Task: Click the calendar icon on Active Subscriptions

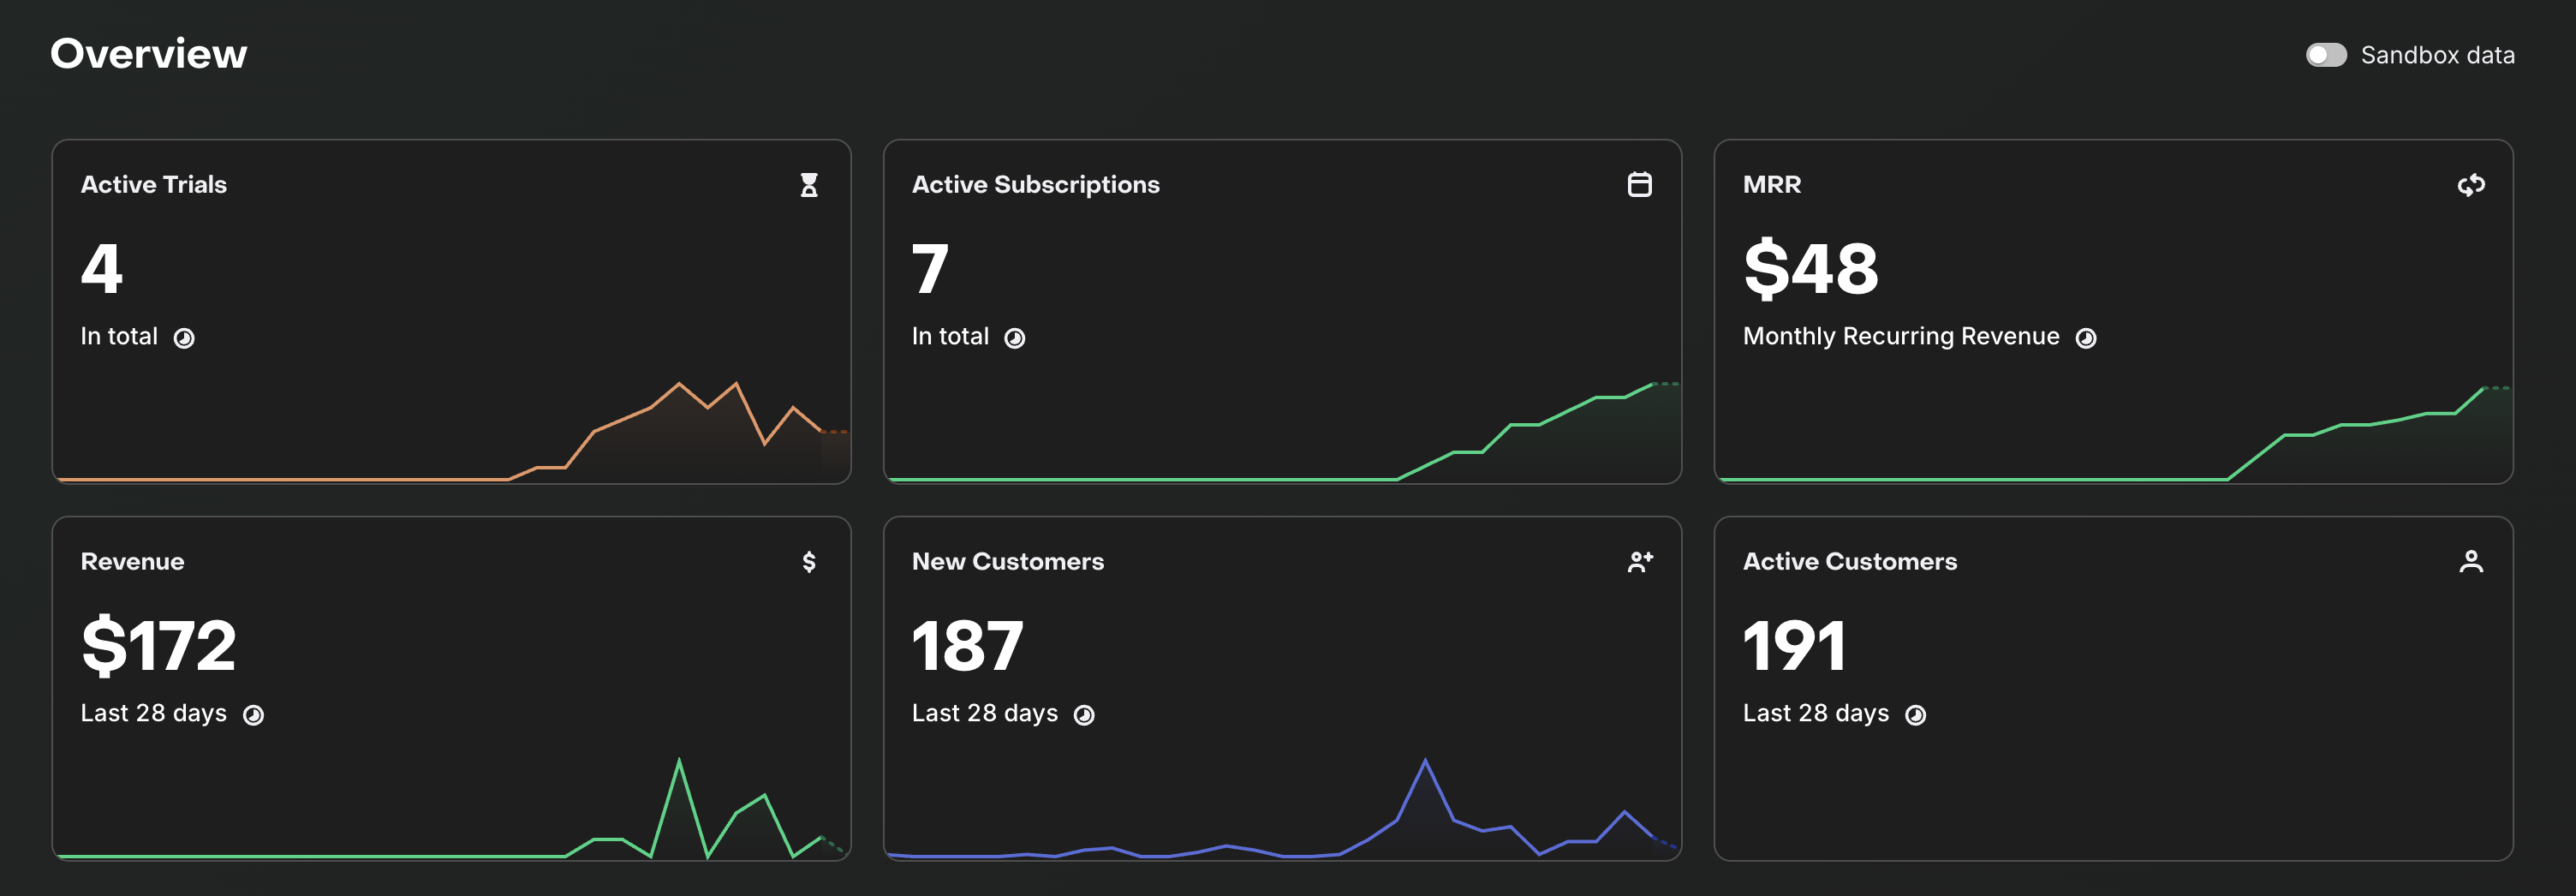Action: [x=1639, y=184]
